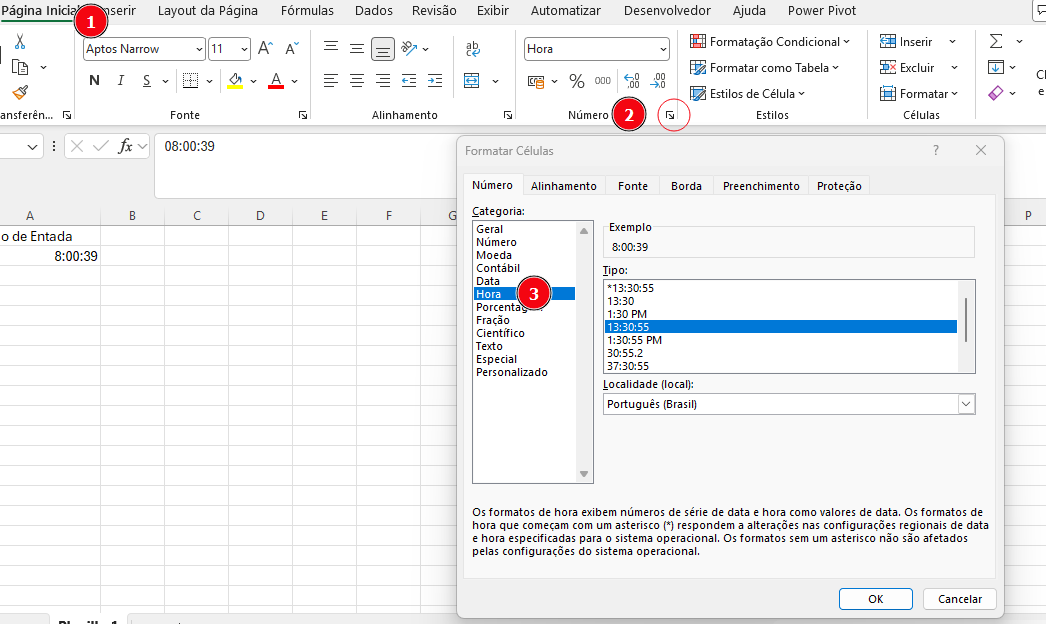
Task: Dismiss the dialog with Cancelar
Action: click(x=958, y=598)
